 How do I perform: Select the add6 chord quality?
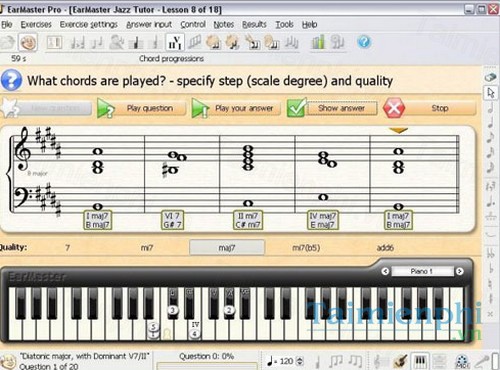point(385,248)
